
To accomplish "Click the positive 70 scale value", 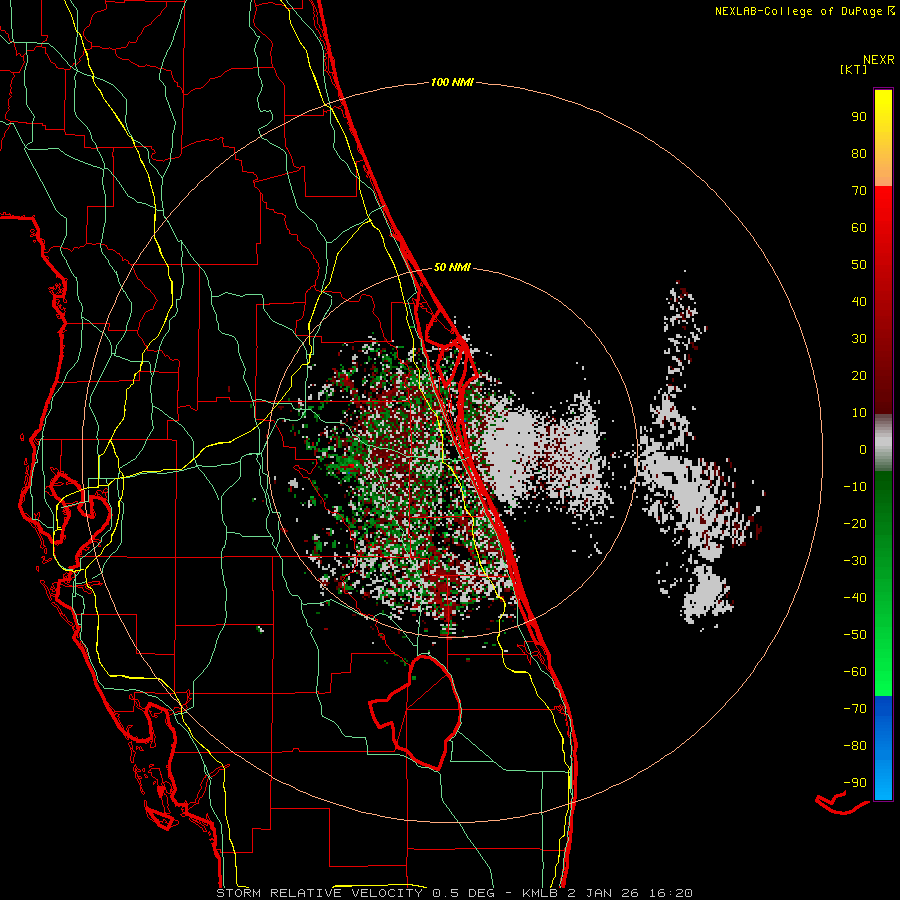I will click(859, 191).
